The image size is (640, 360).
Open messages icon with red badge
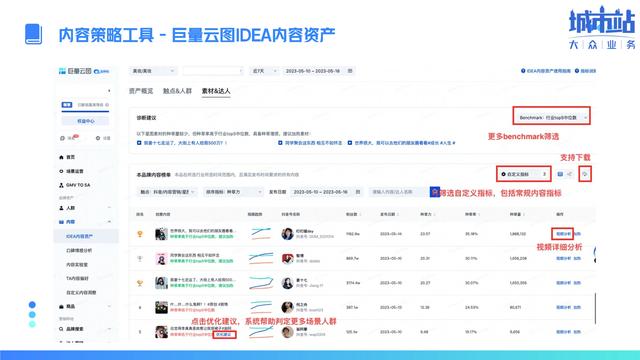click(62, 138)
